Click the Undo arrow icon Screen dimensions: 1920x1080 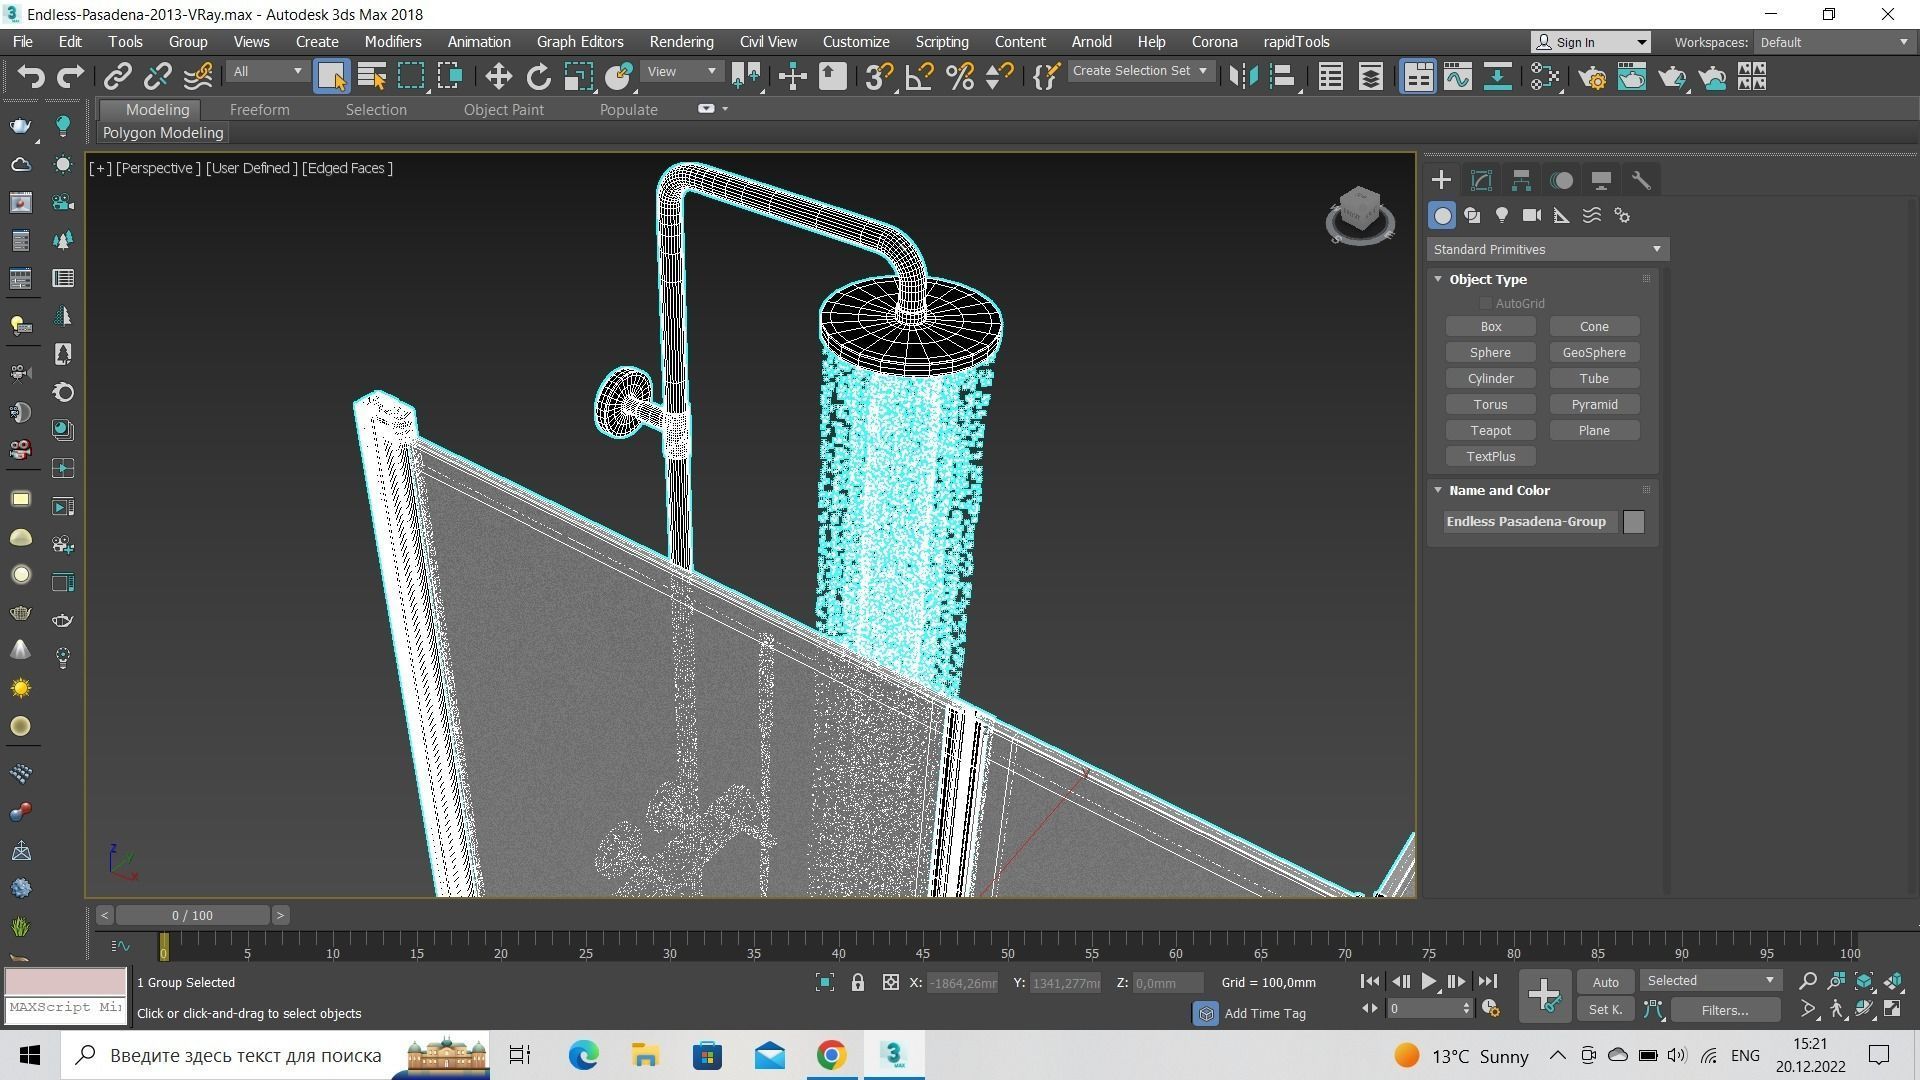[x=31, y=77]
